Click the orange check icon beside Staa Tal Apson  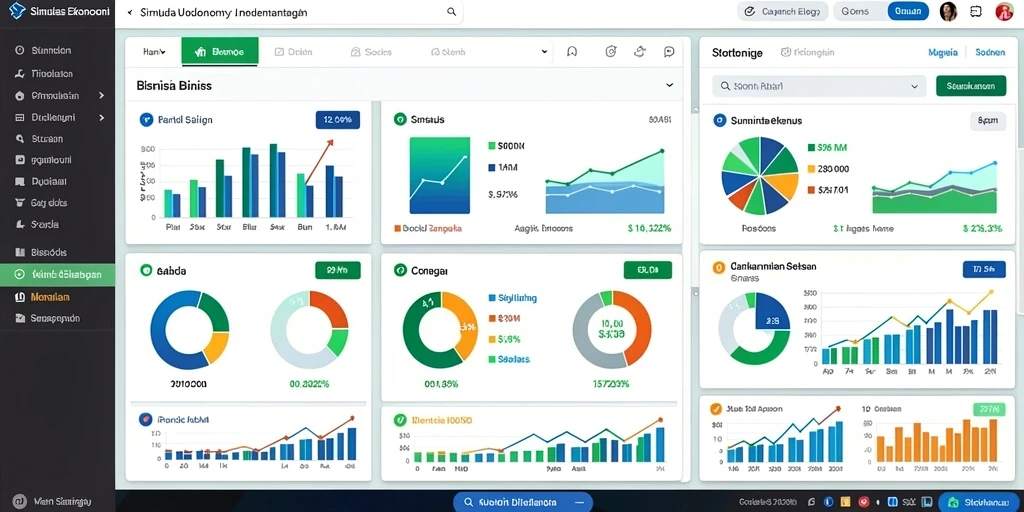pyautogui.click(x=716, y=409)
